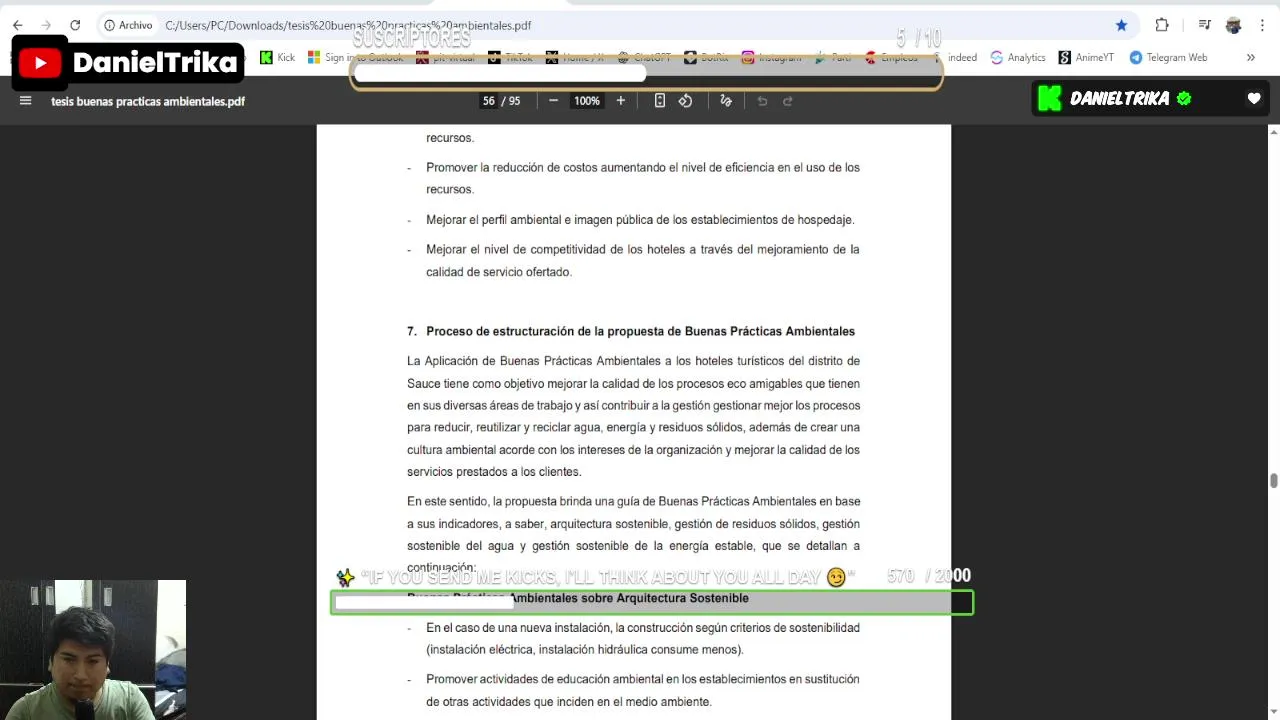Open the media controls icon
Viewport: 1280px width, 720px height.
1205,25
